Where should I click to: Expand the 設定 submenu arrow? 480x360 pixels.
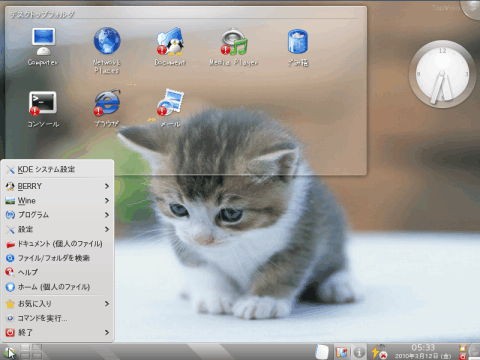[x=107, y=229]
